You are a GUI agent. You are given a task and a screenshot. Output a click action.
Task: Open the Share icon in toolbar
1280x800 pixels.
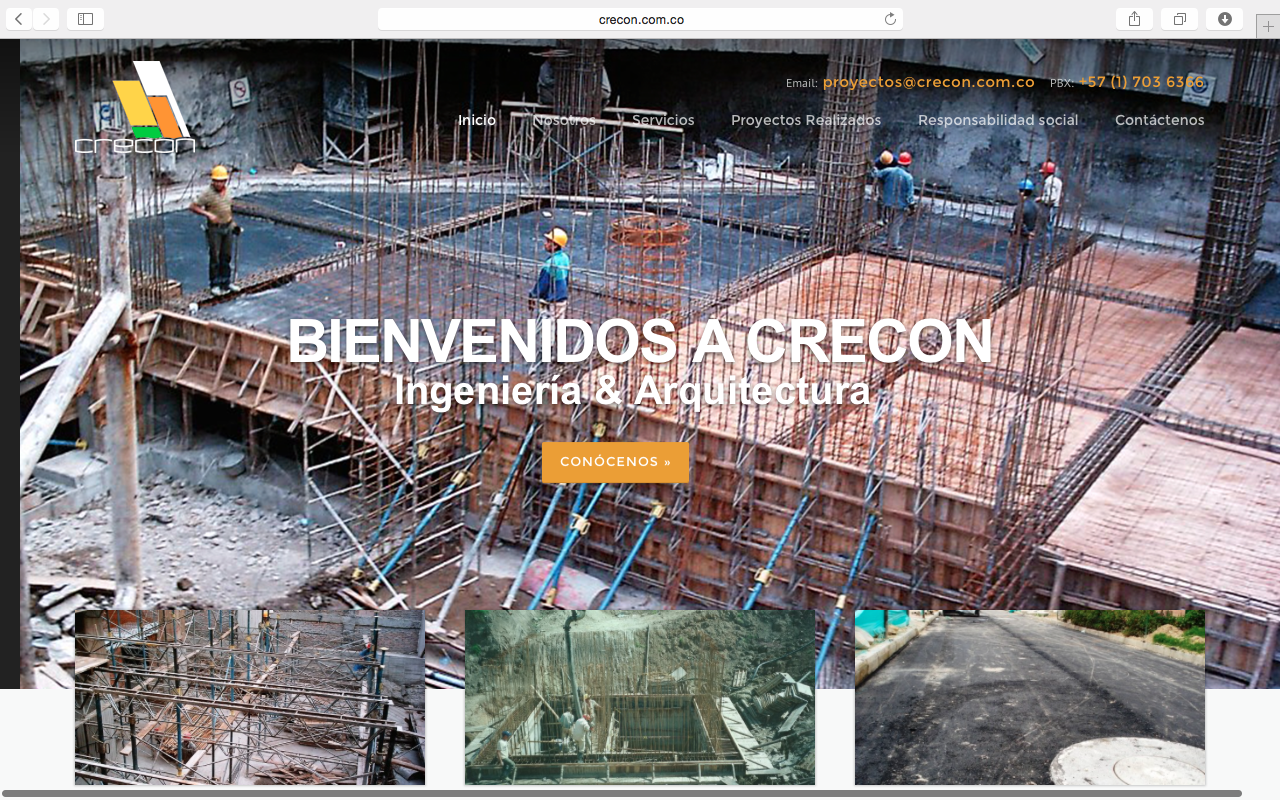point(1134,19)
